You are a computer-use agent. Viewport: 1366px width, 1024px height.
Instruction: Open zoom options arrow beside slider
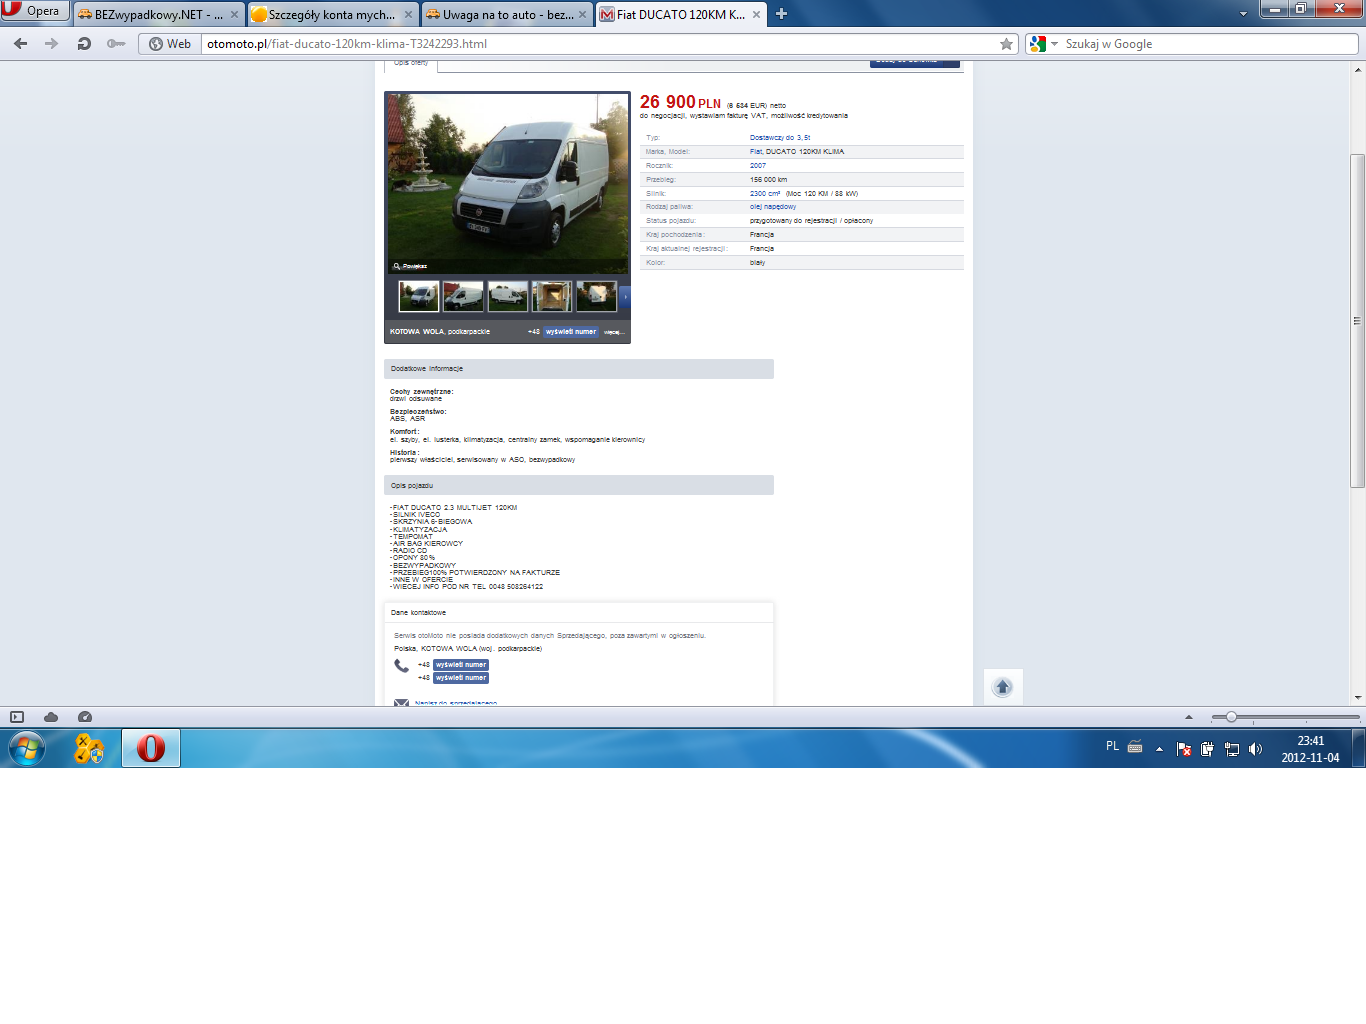click(x=1189, y=717)
